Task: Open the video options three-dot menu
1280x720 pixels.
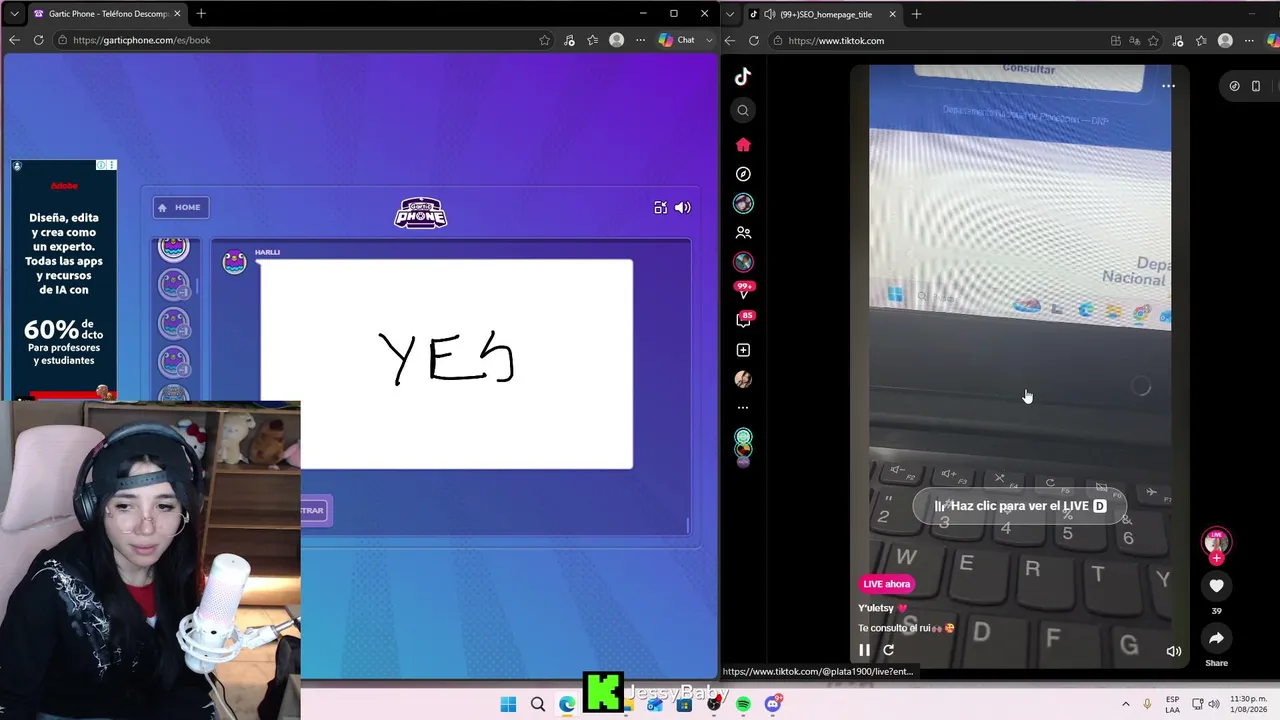Action: tap(1168, 86)
